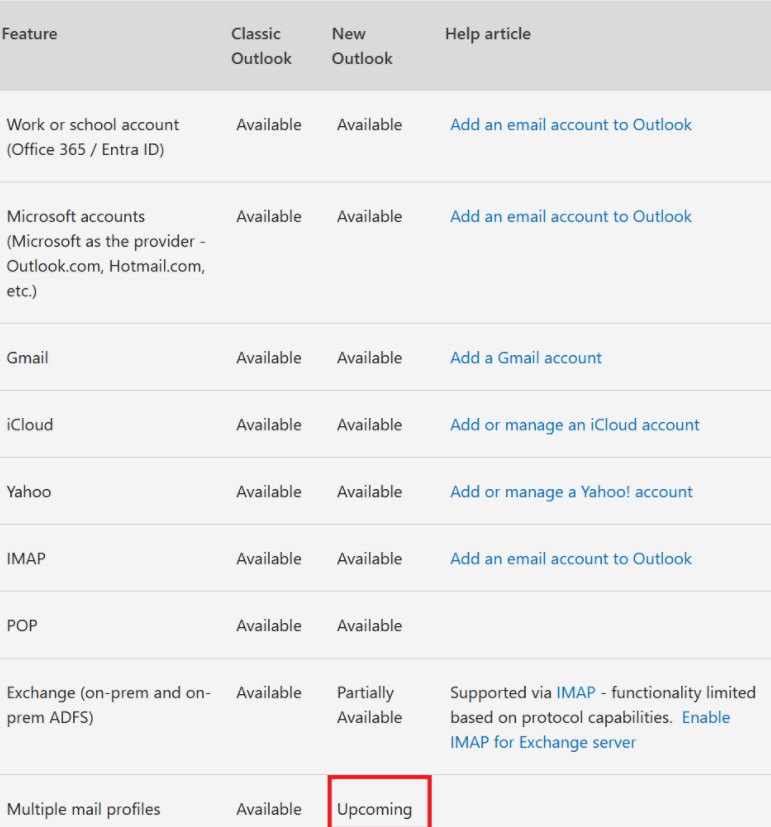Click the Classic Outlook column header
This screenshot has height=827, width=771.
pos(261,46)
